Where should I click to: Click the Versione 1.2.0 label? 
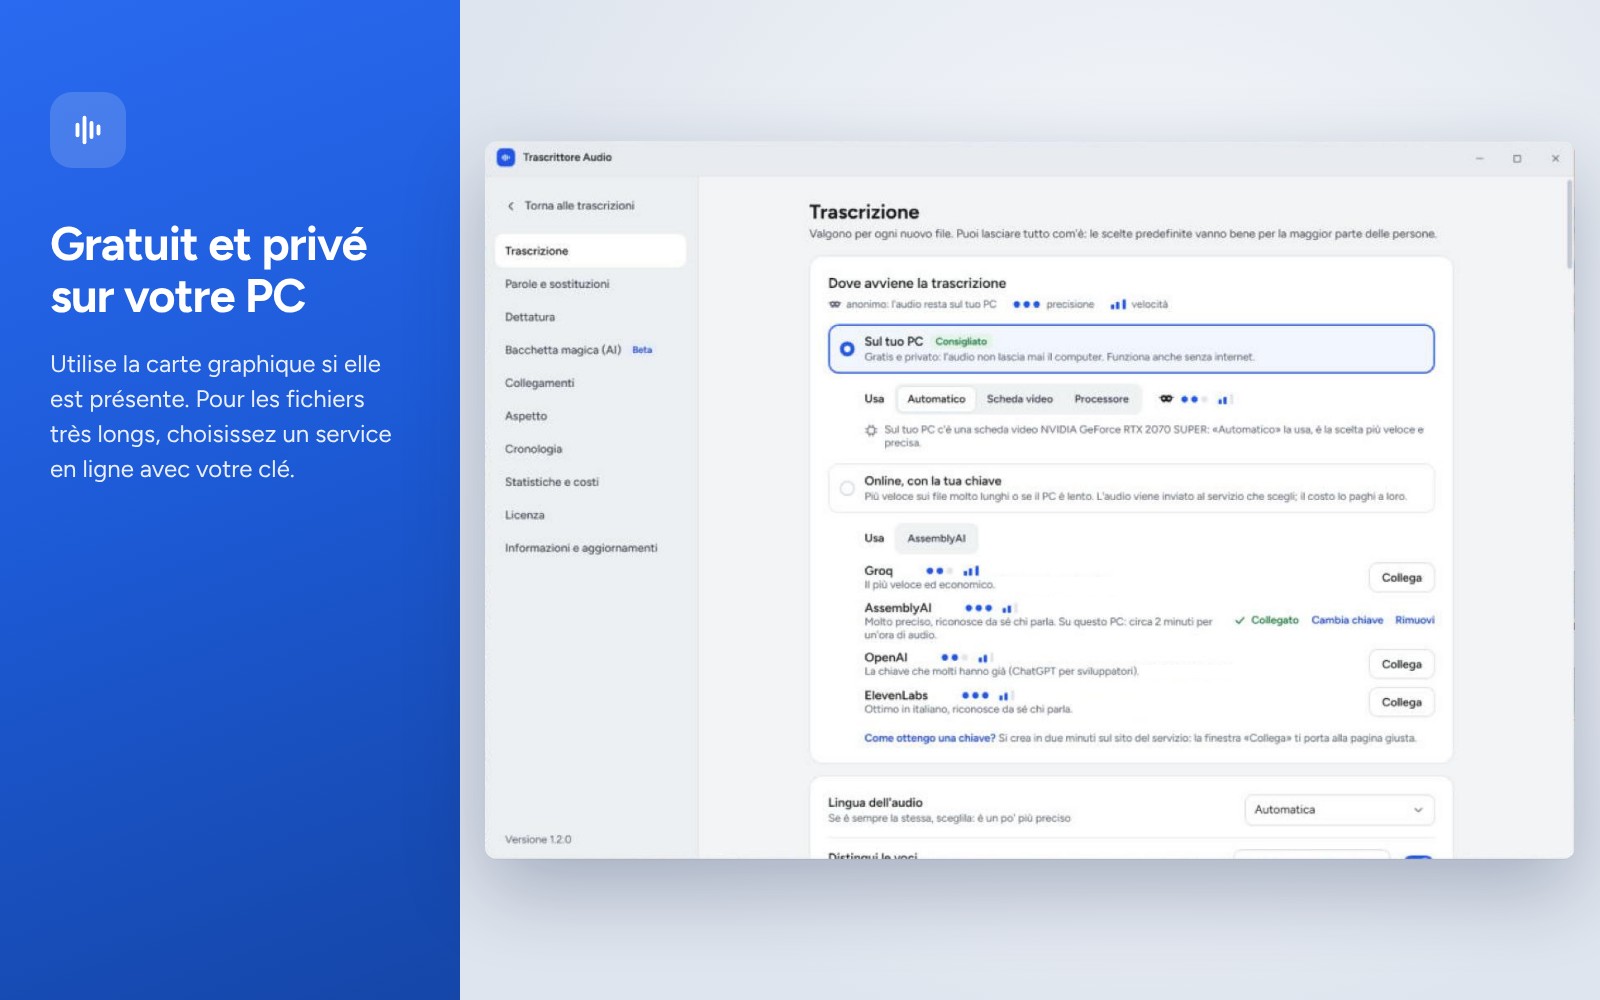(x=538, y=840)
